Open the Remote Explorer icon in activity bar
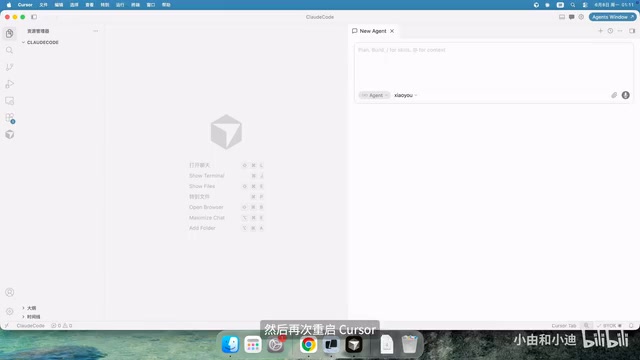Screen dimensions: 640x360 tap(9, 101)
